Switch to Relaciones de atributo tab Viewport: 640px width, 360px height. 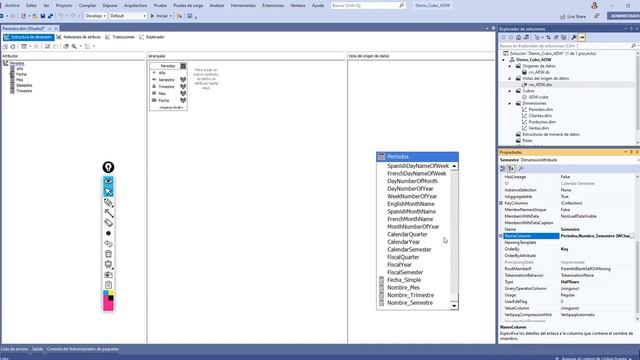[78, 37]
